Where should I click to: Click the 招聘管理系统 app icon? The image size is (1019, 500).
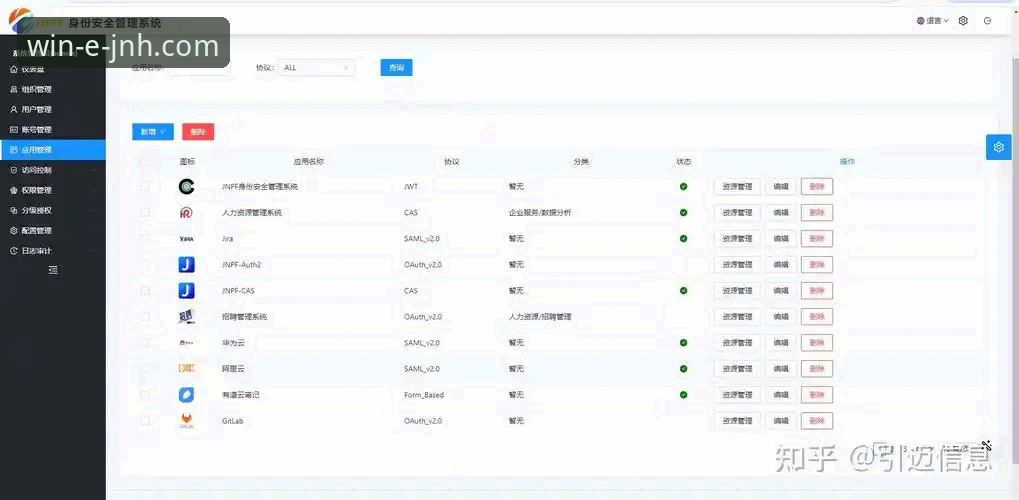click(187, 317)
